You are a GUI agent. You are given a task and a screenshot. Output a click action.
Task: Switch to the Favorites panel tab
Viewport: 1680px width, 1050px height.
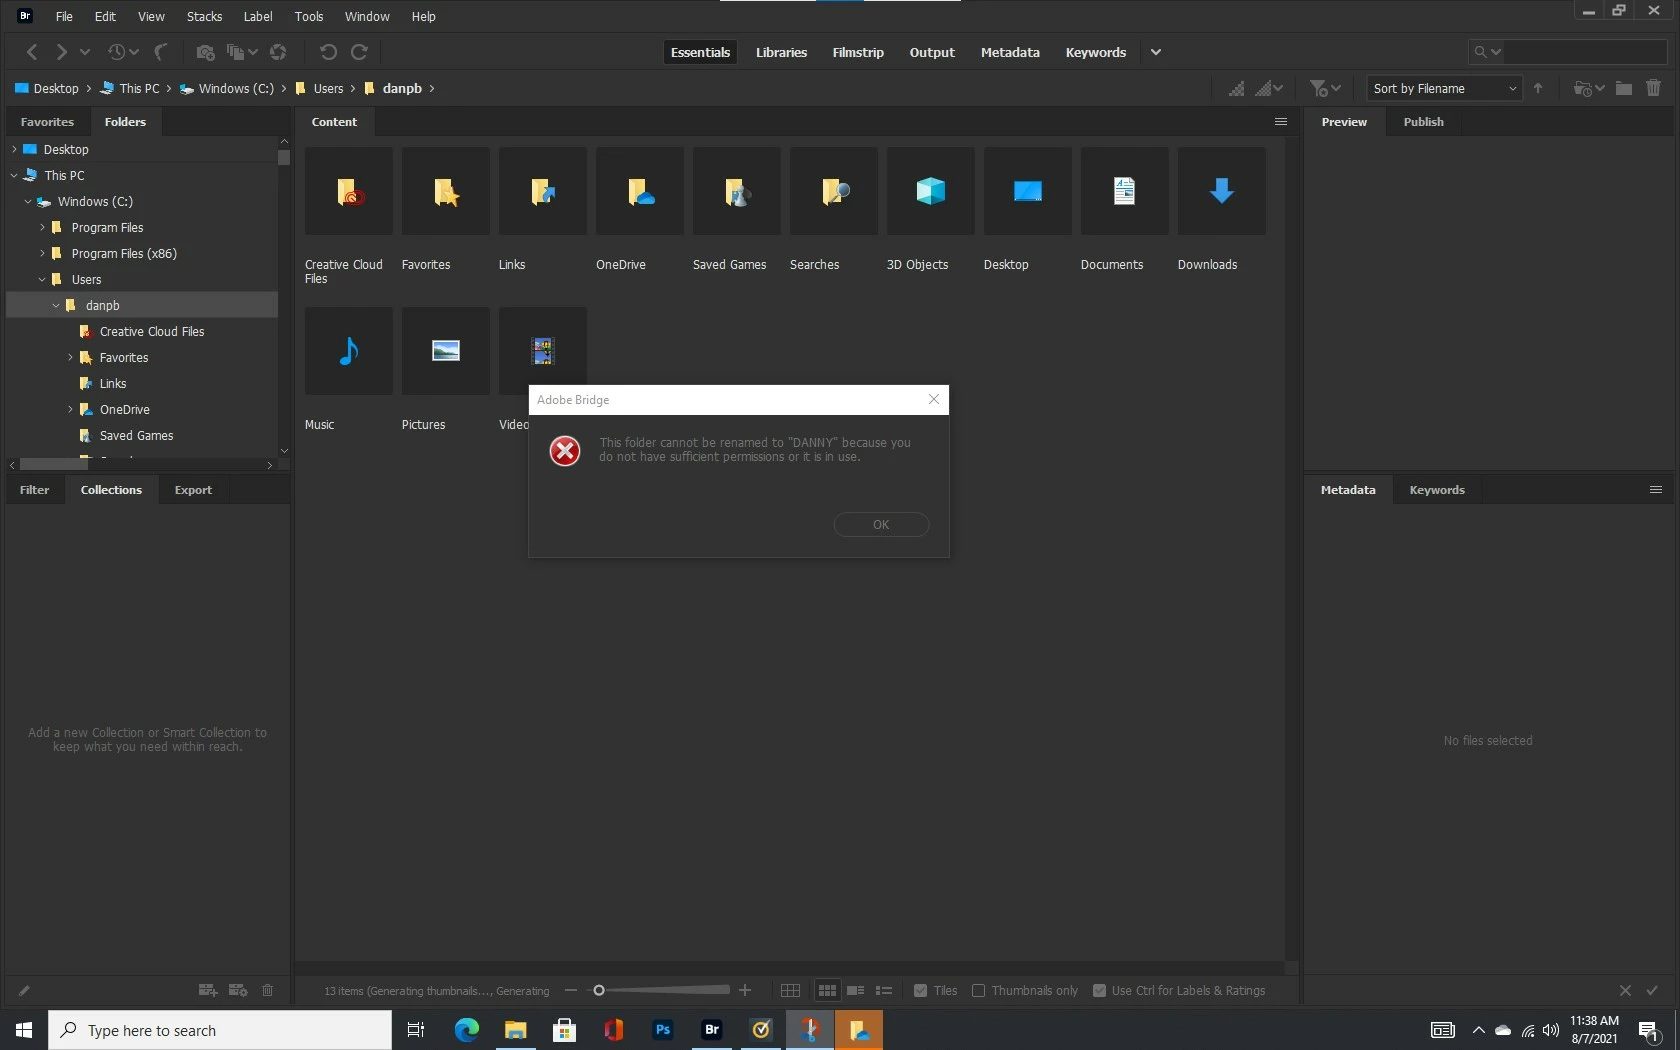pyautogui.click(x=47, y=122)
